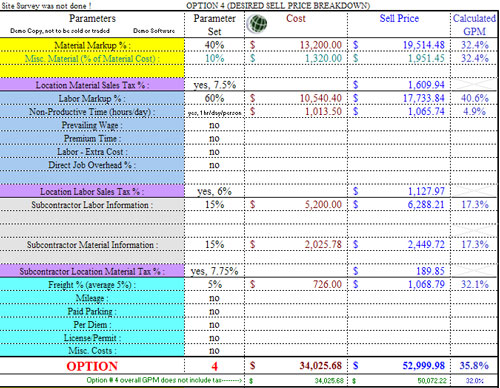Click material cost value 13,200.00
Image resolution: width=500 pixels, height=388 pixels.
(x=321, y=45)
